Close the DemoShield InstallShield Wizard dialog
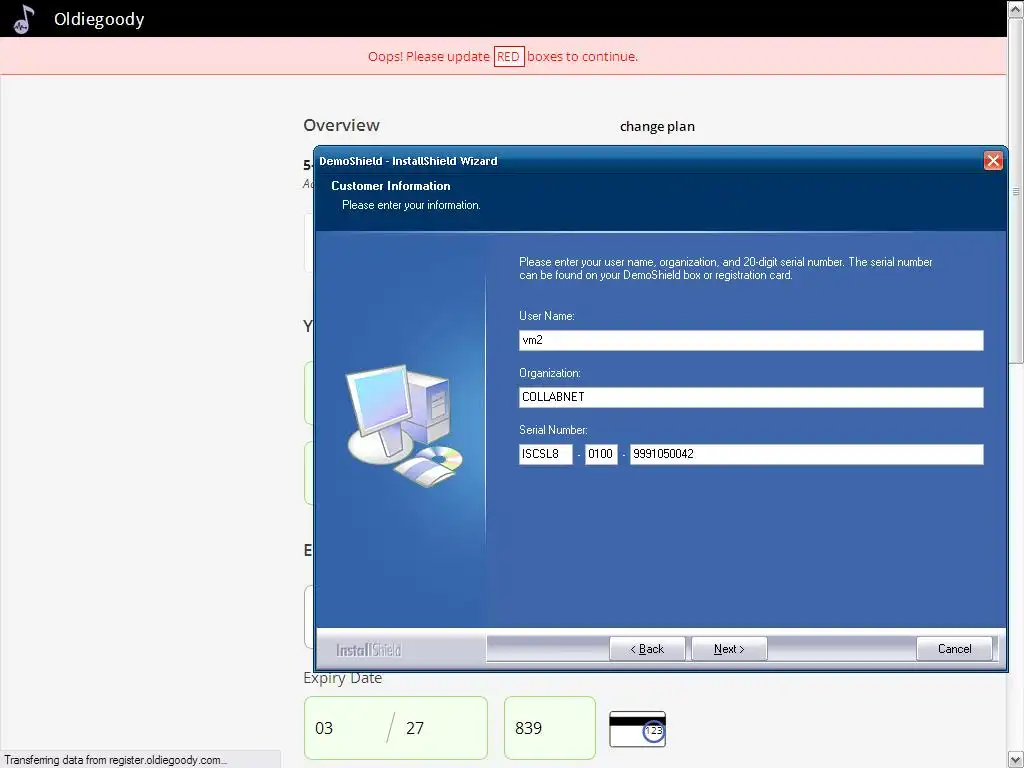Viewport: 1024px width, 768px height. (993, 161)
